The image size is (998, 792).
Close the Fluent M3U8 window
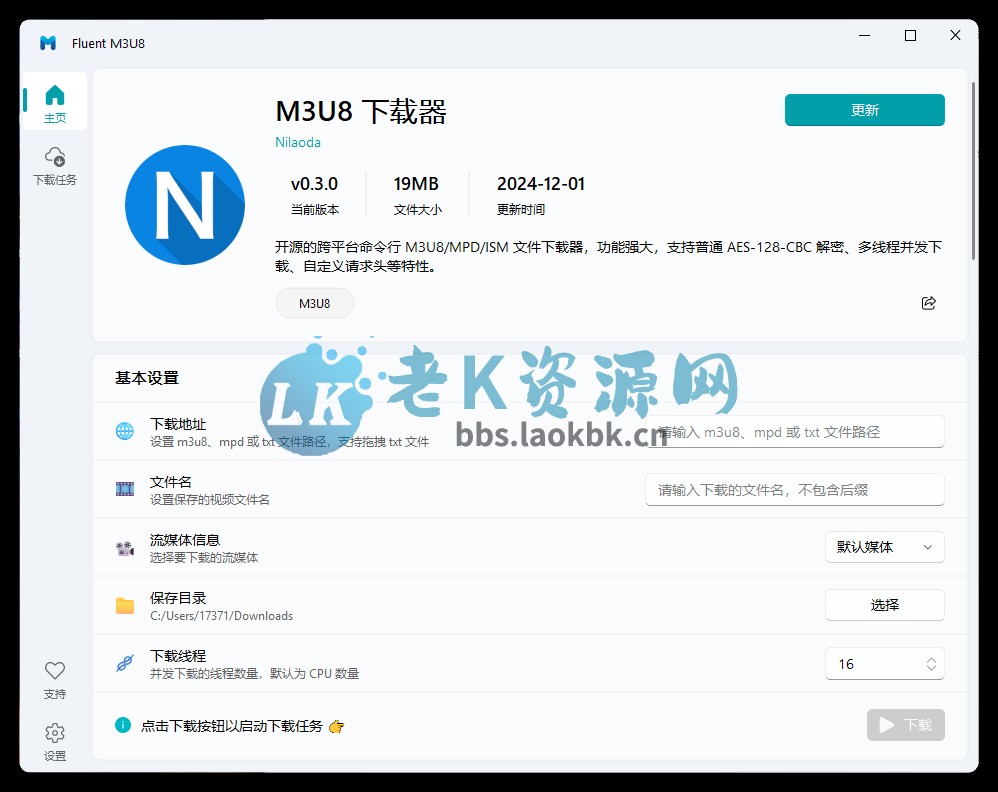pyautogui.click(x=955, y=36)
